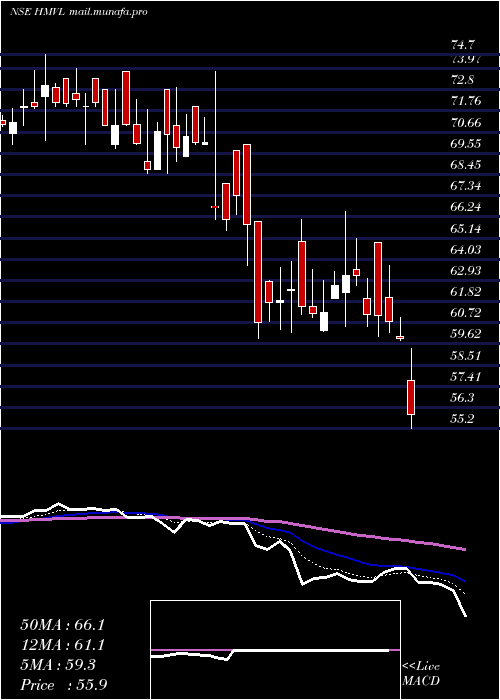
Task: Click the '50MA : 66.1' readout
Action: [62, 625]
